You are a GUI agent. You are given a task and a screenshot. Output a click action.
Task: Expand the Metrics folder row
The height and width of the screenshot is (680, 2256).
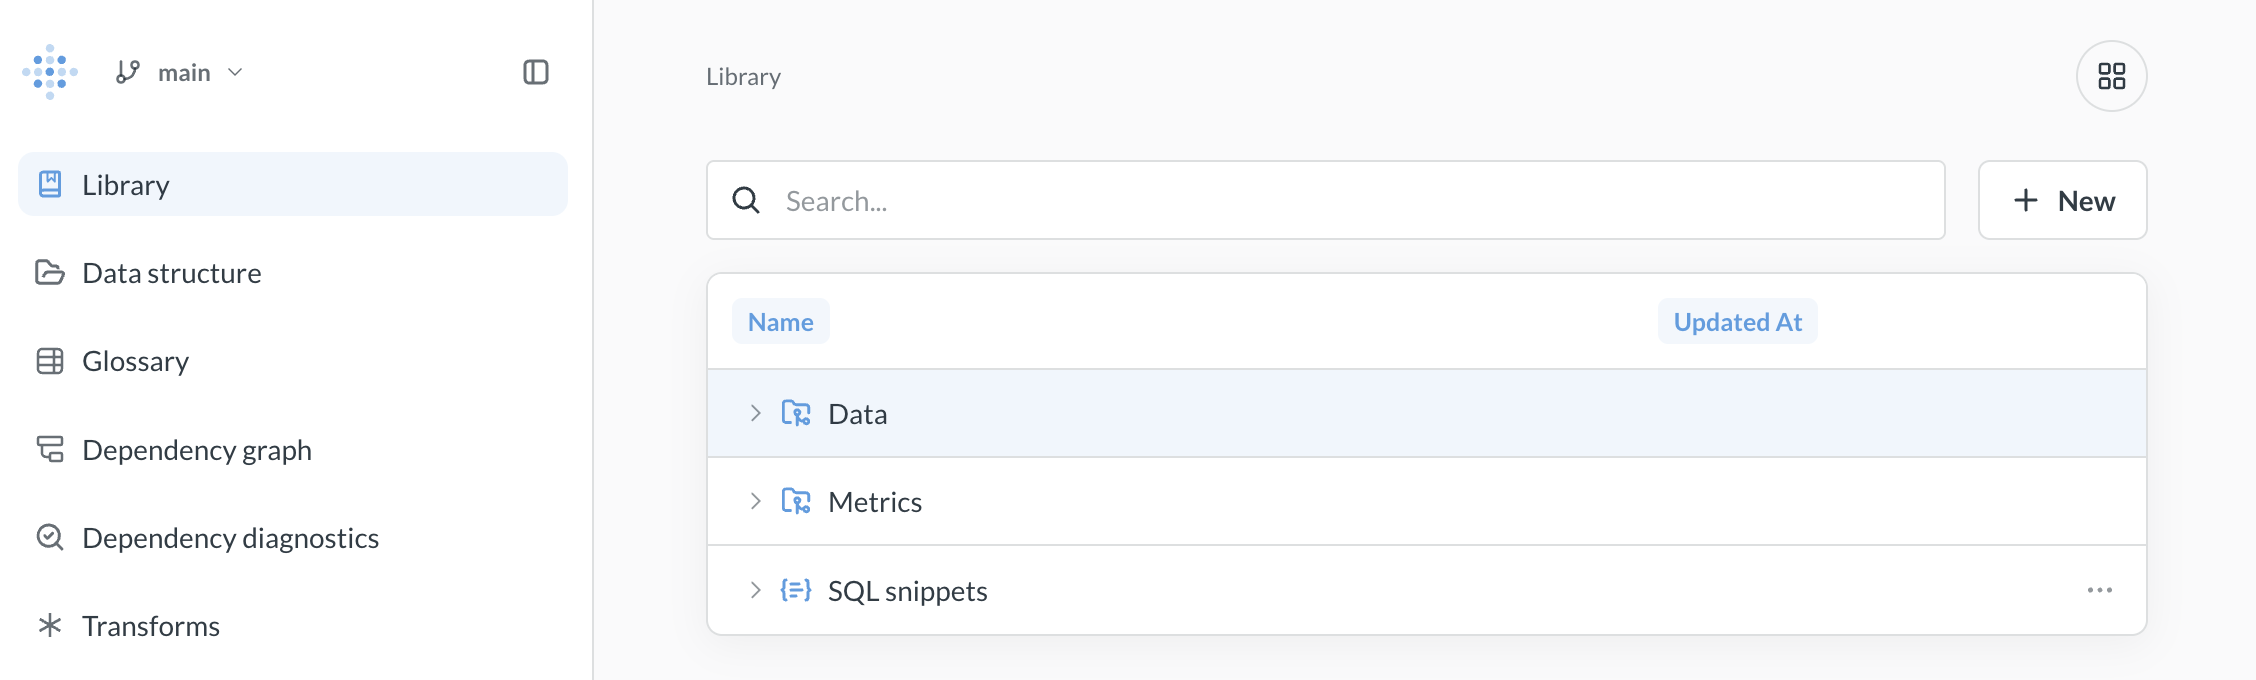click(754, 501)
